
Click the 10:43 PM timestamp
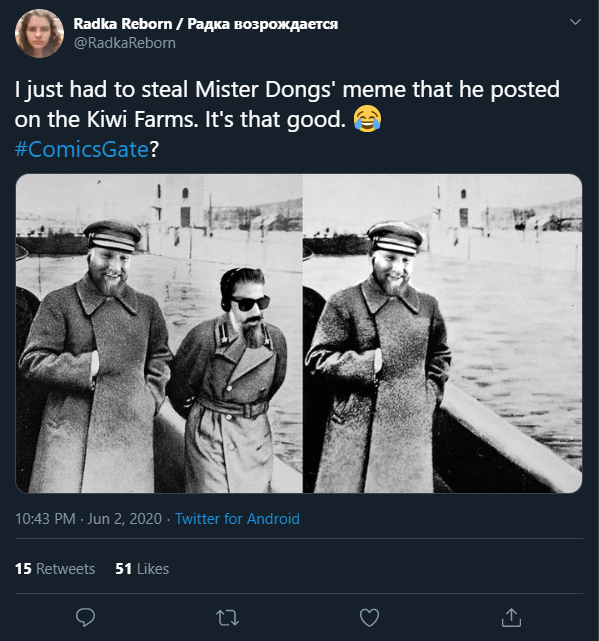45,519
